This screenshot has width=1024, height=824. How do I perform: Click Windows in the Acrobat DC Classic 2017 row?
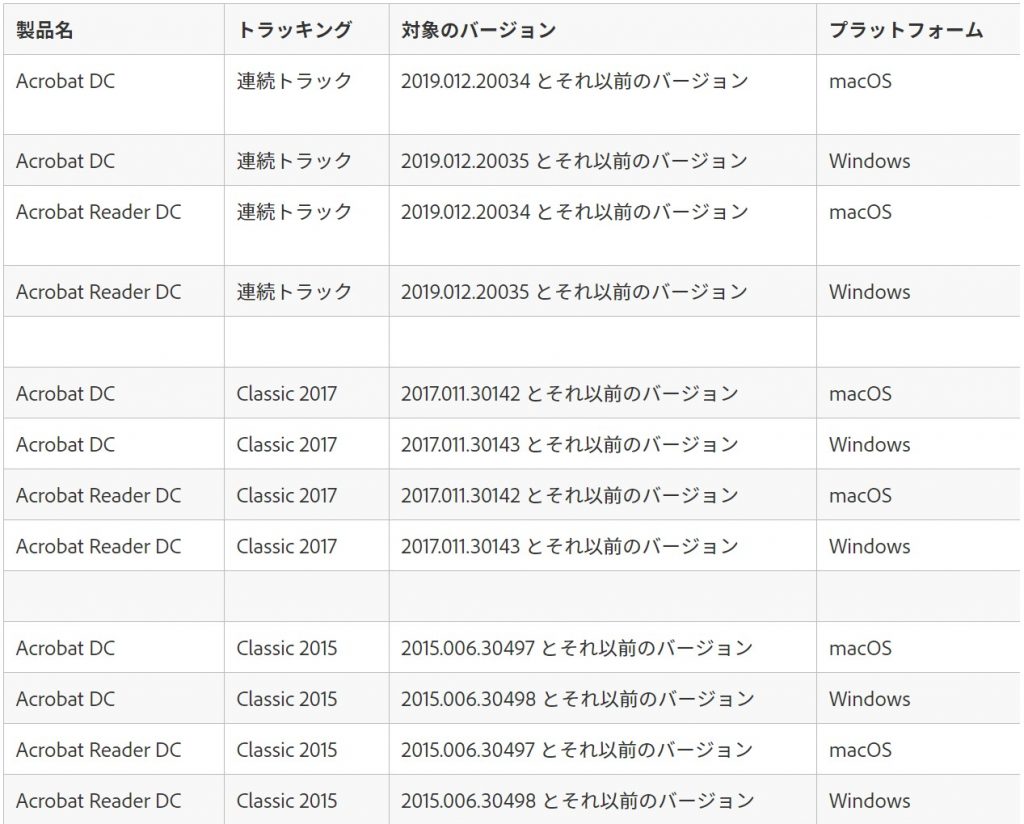[869, 444]
